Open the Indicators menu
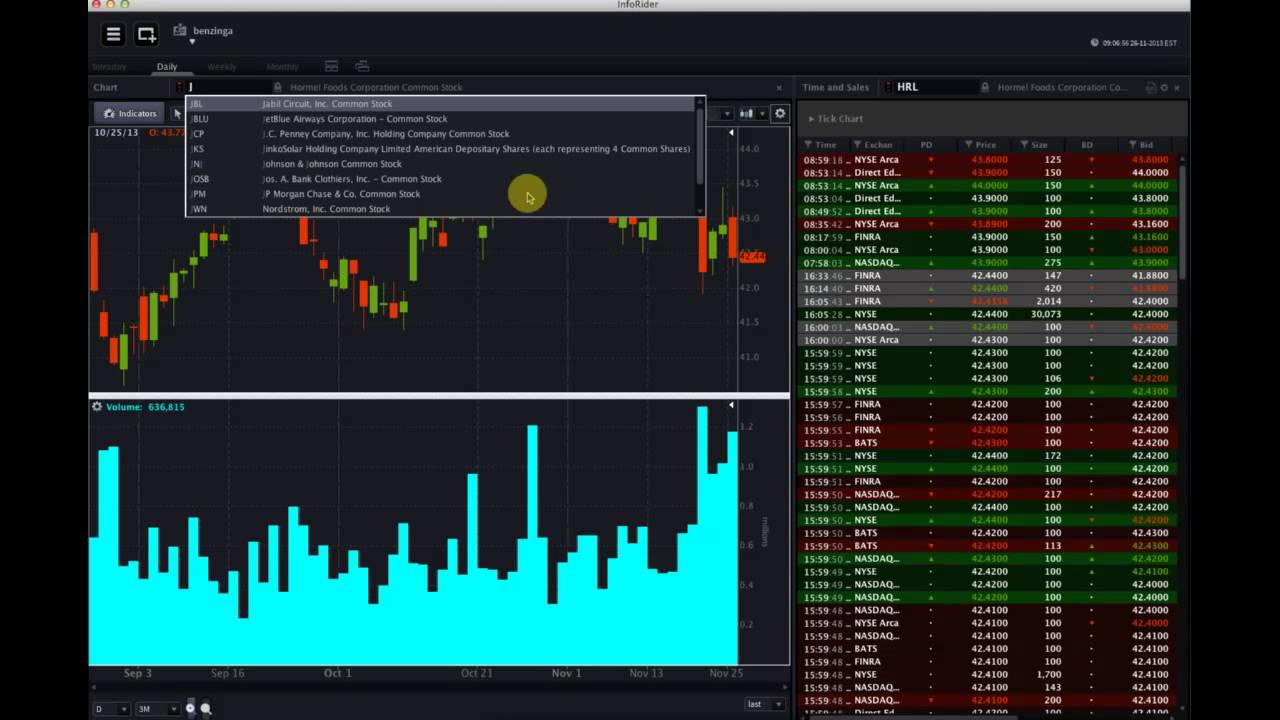 129,113
